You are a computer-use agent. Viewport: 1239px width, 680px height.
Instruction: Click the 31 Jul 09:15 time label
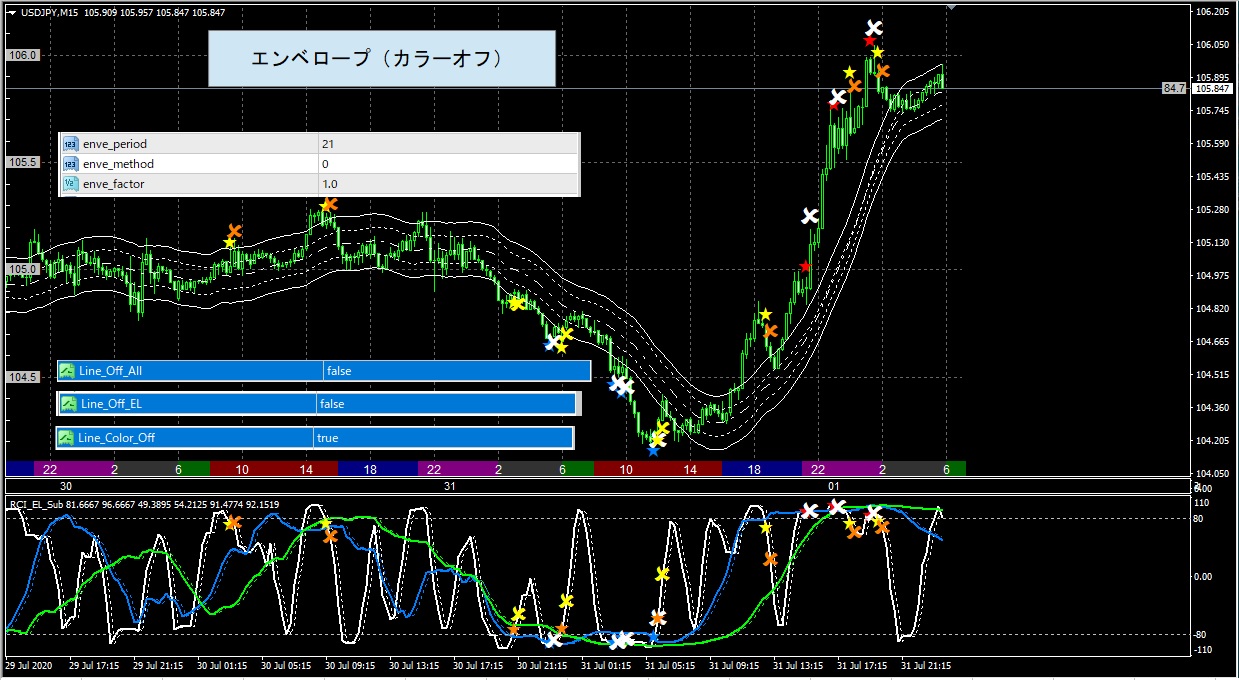734,665
